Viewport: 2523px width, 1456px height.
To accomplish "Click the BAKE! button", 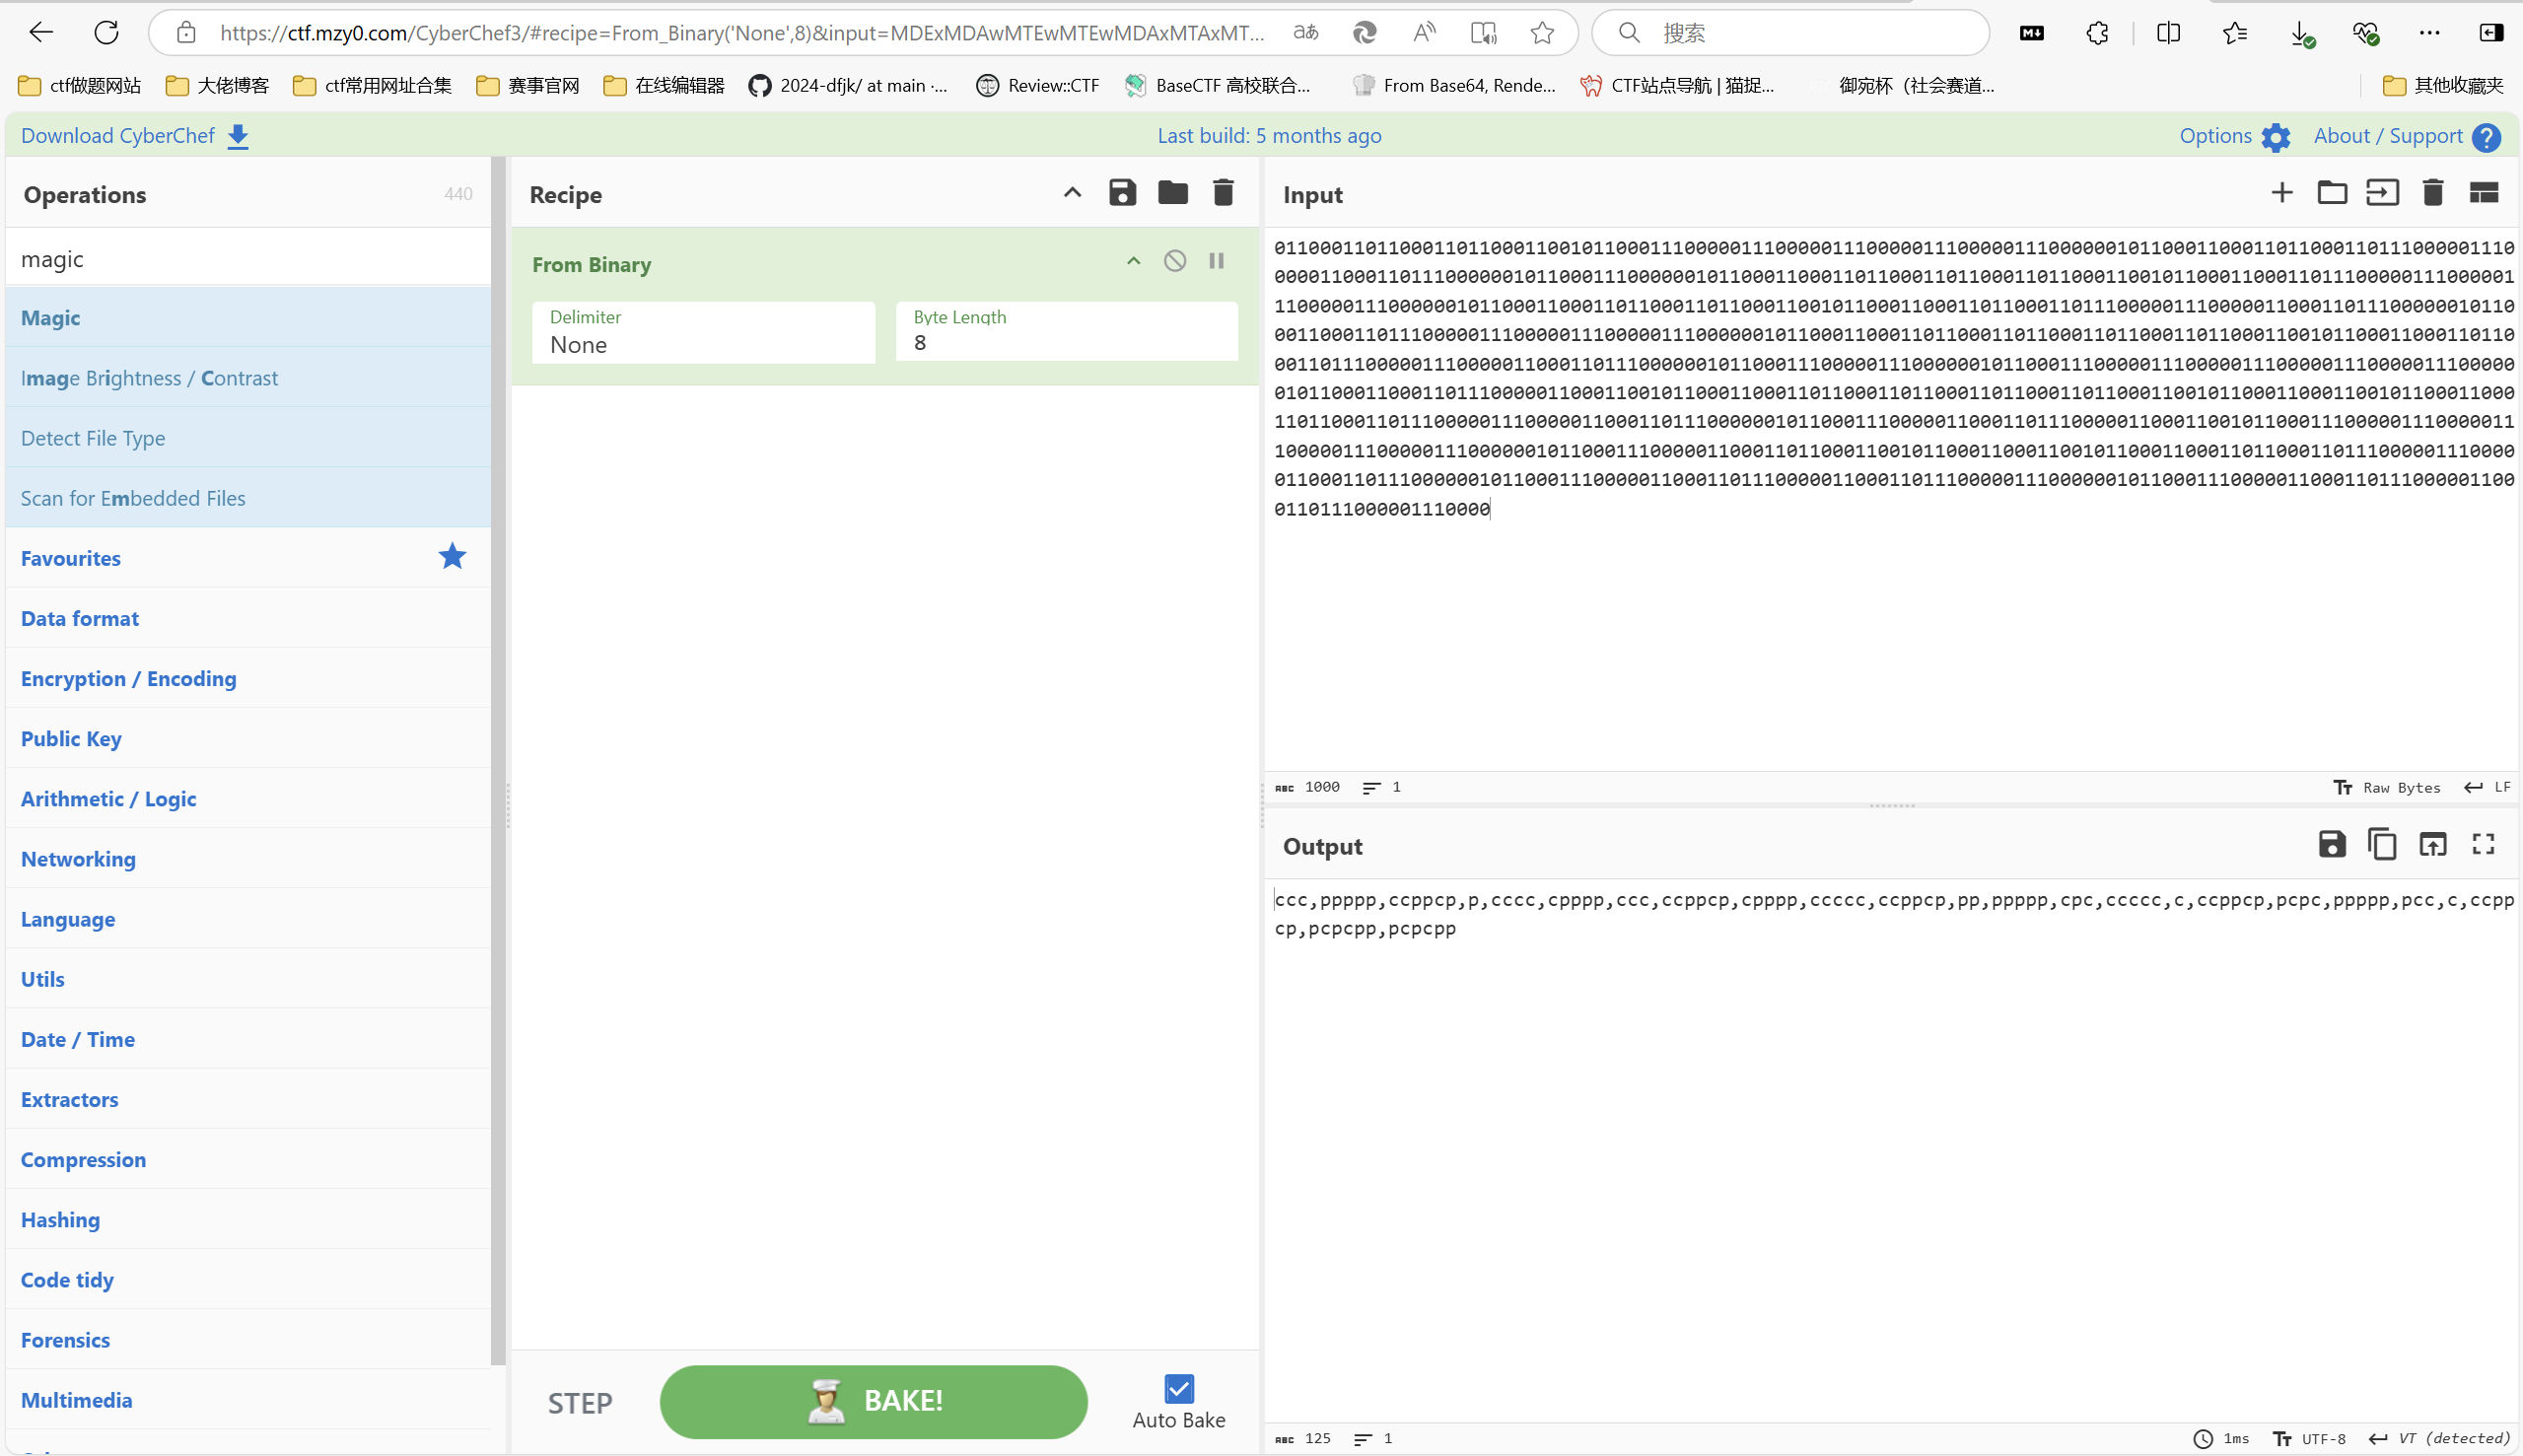I will (873, 1402).
